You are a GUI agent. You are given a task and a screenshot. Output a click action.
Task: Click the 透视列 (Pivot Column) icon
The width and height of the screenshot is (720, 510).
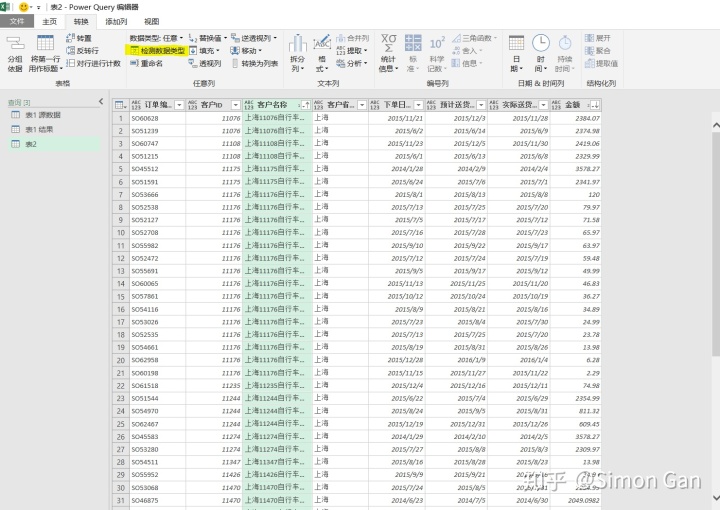pos(193,63)
